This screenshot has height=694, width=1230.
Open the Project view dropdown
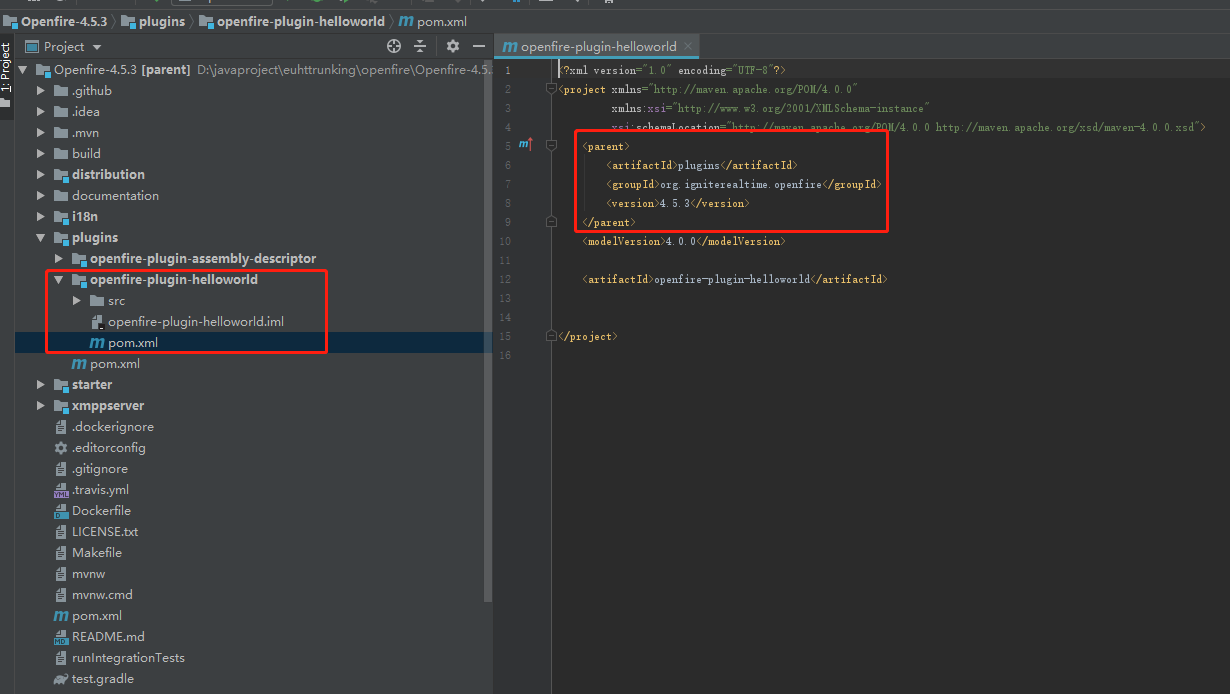tap(97, 47)
